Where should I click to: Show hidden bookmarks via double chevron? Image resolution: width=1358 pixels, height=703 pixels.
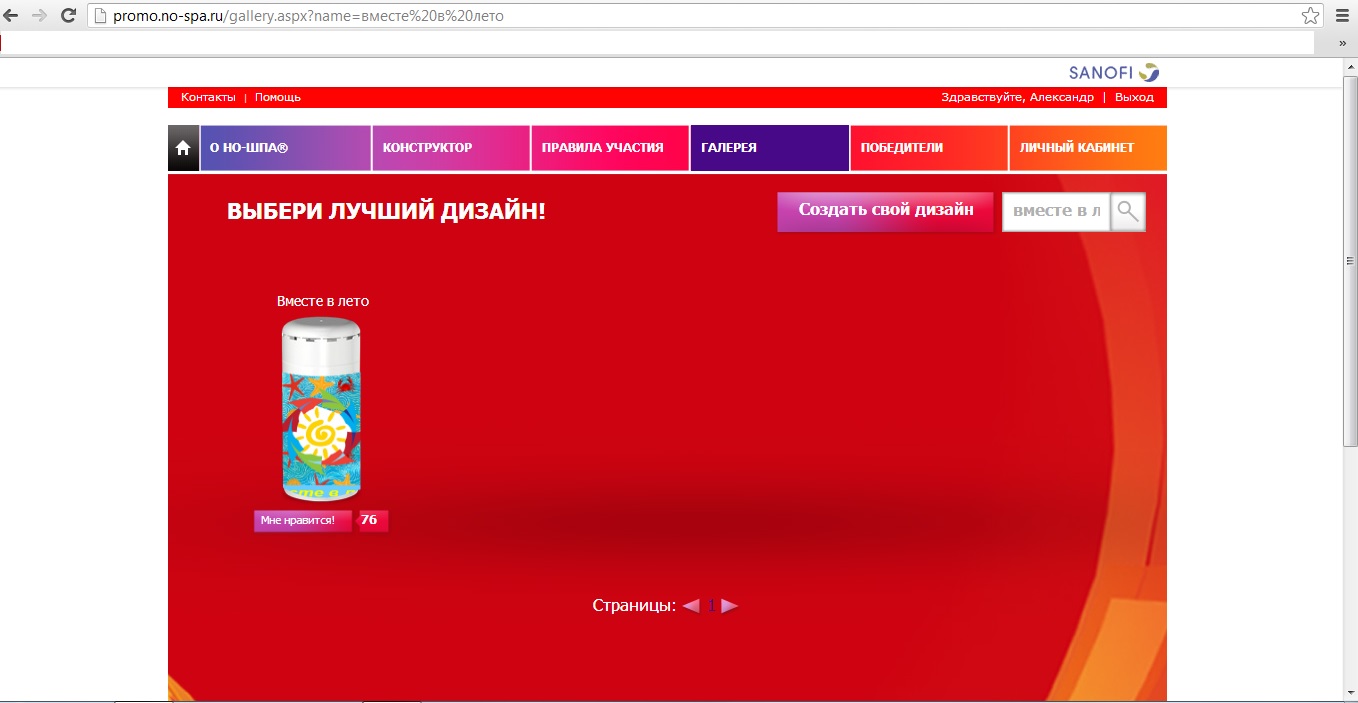(x=1343, y=43)
